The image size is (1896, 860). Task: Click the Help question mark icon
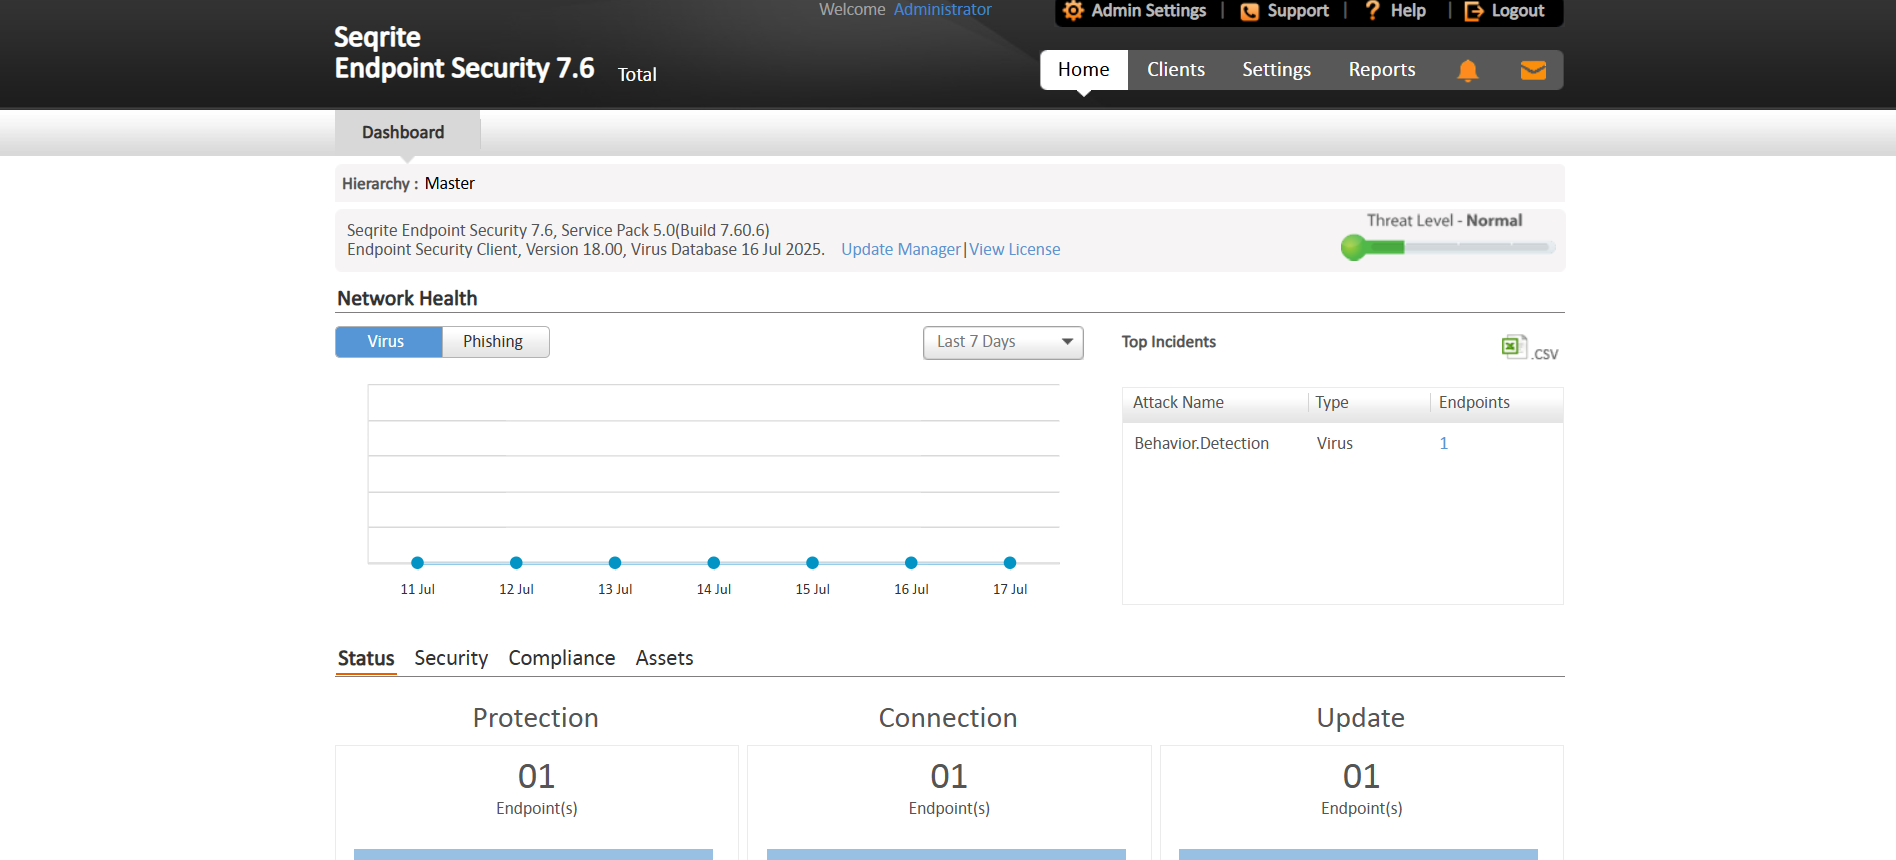[1372, 11]
